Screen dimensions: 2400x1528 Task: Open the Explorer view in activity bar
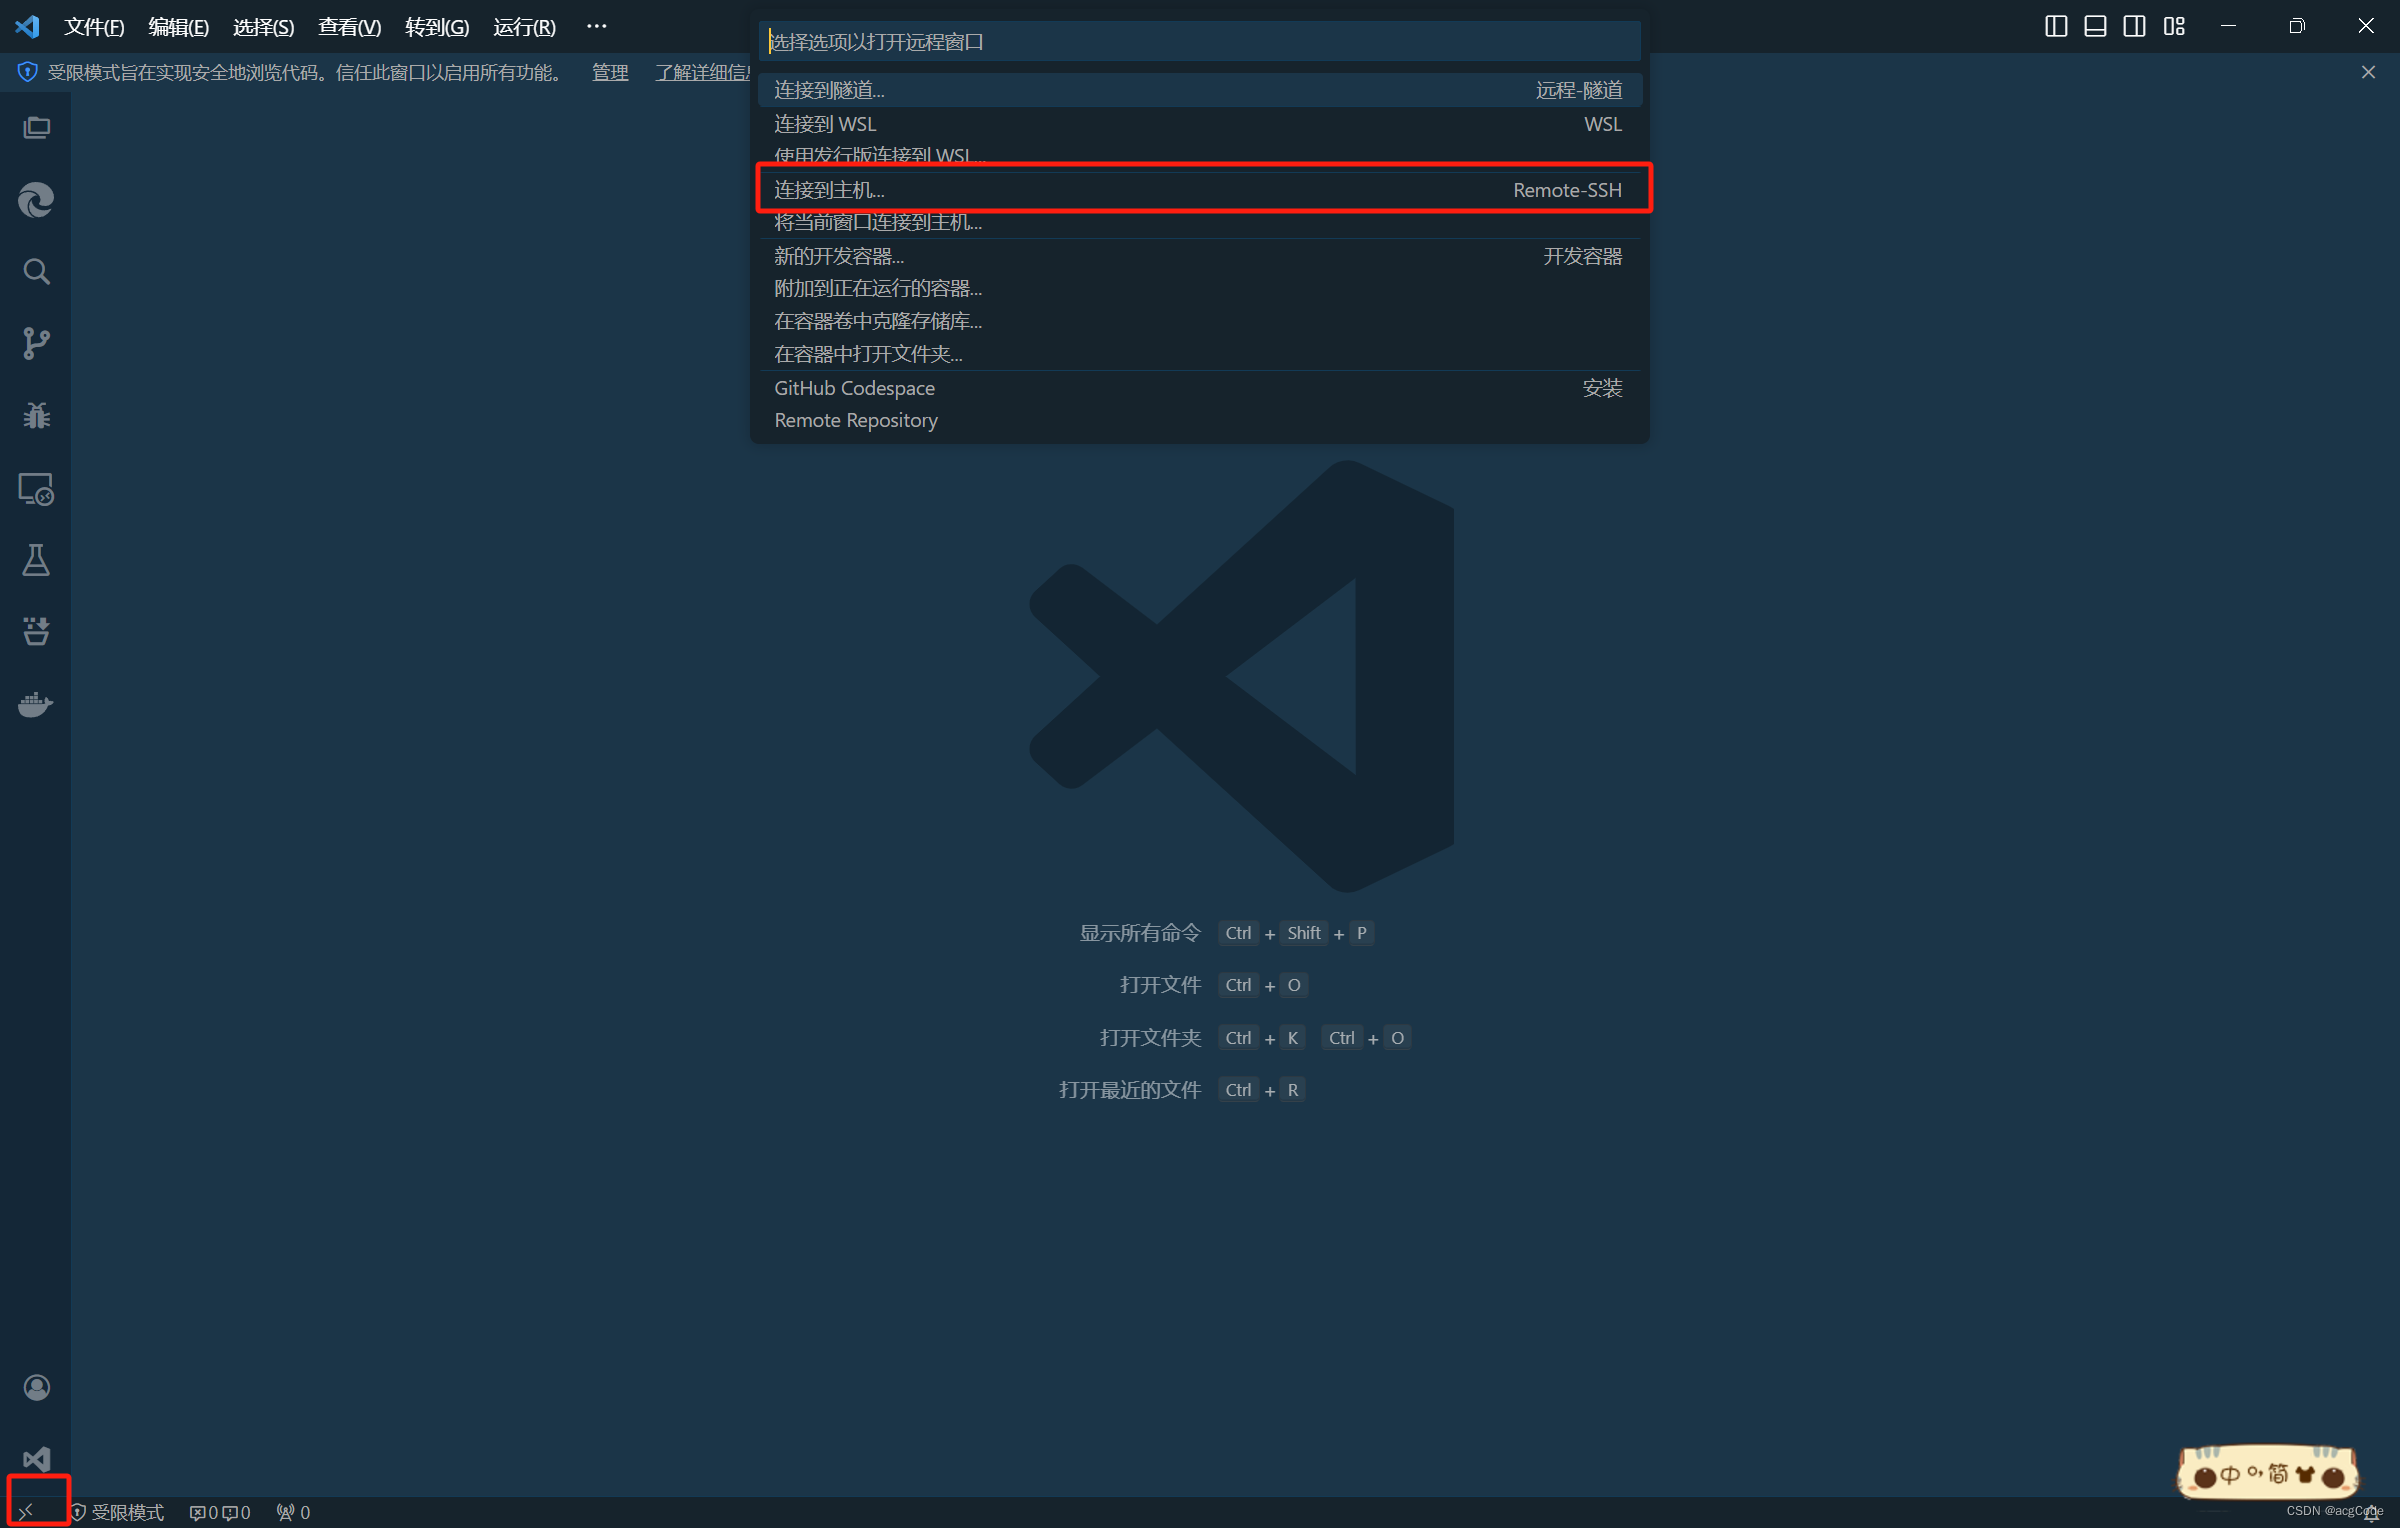(x=36, y=128)
